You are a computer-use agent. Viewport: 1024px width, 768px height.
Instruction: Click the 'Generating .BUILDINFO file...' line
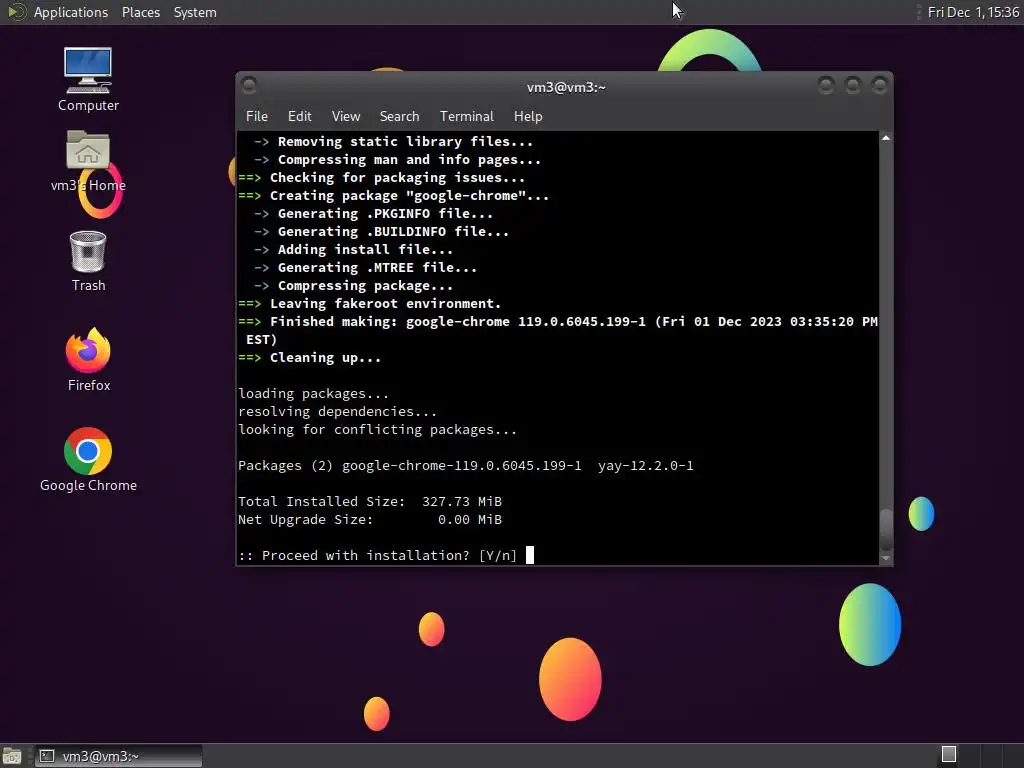[x=381, y=232]
